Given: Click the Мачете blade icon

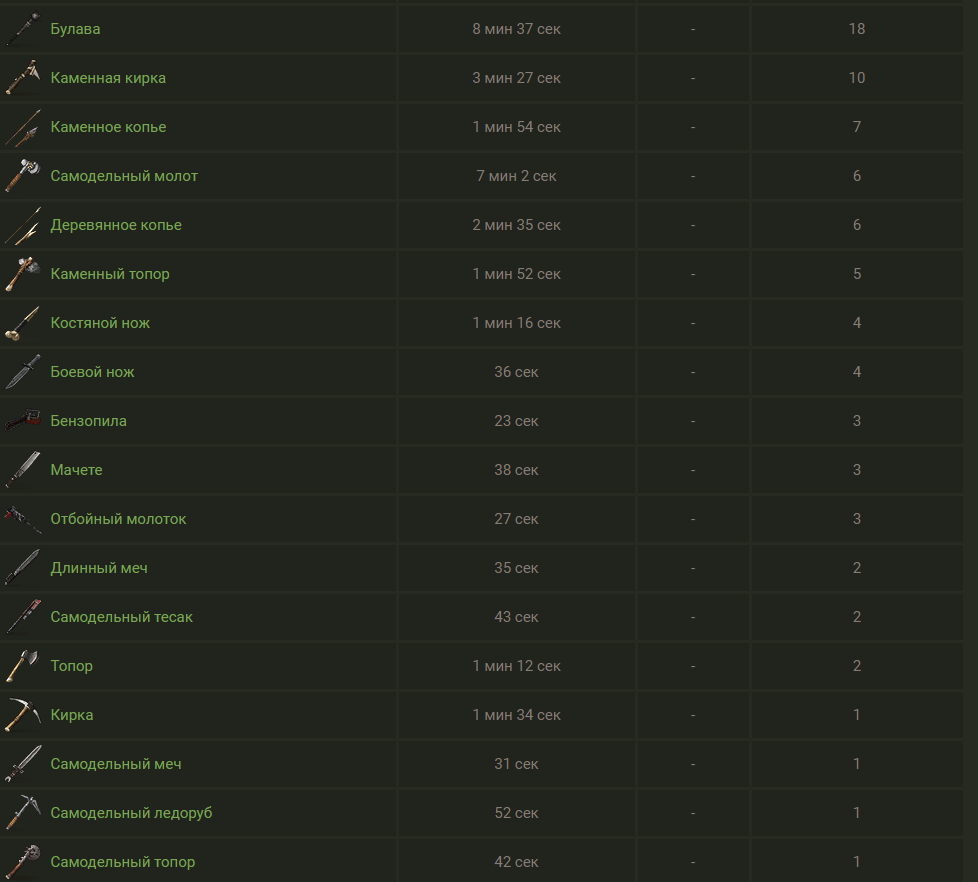Looking at the screenshot, I should (23, 470).
